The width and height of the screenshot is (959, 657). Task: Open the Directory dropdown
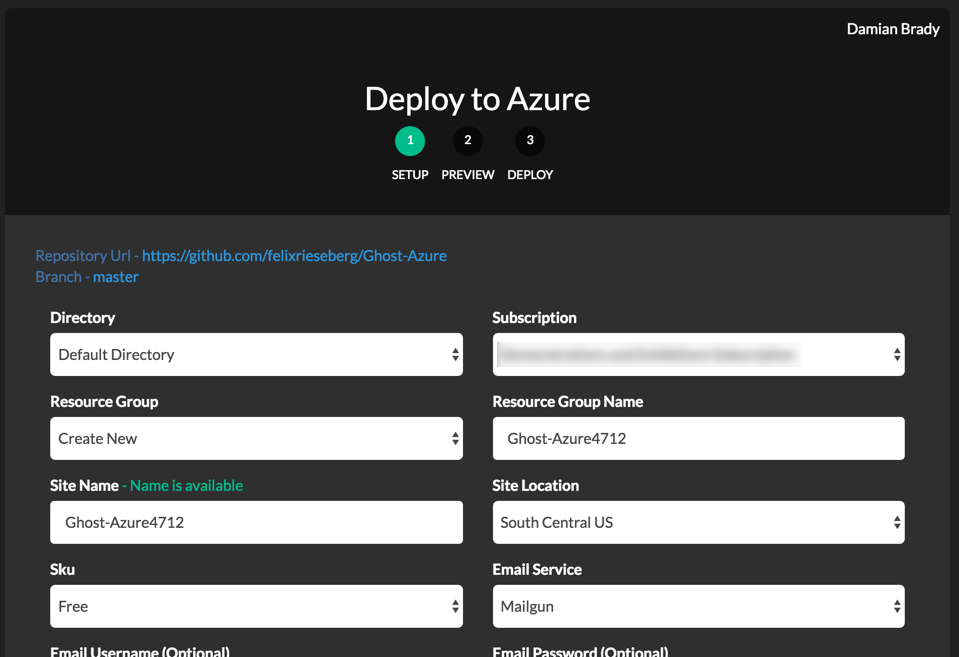[x=256, y=354]
